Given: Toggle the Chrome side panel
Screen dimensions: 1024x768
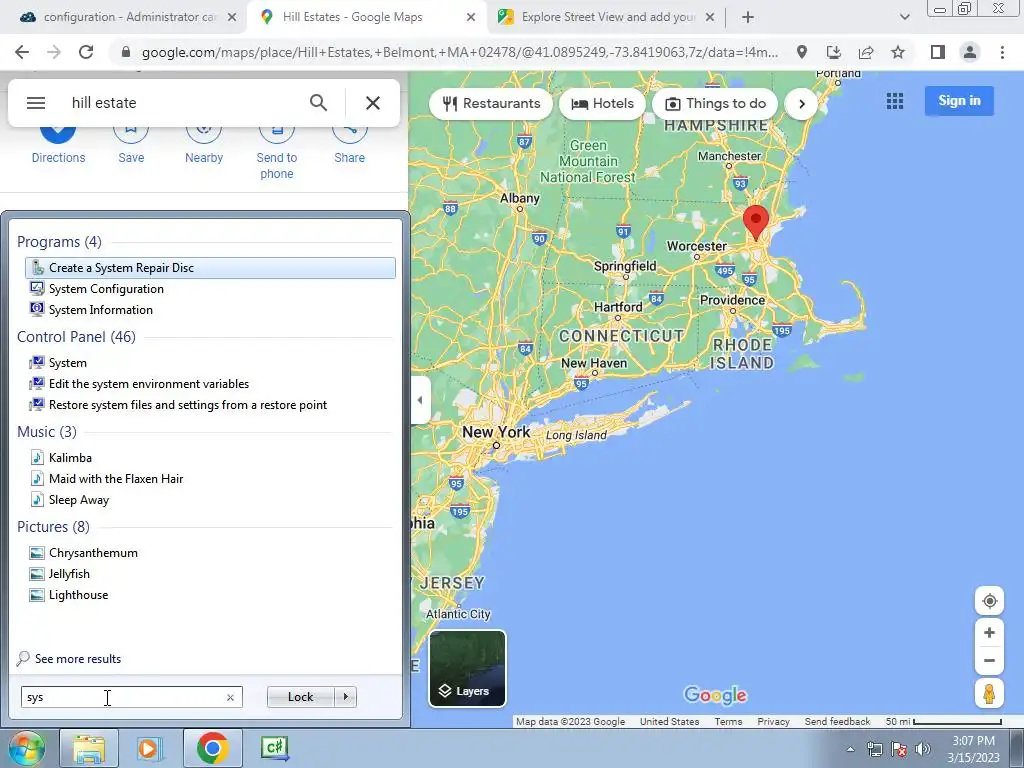Looking at the screenshot, I should (938, 52).
